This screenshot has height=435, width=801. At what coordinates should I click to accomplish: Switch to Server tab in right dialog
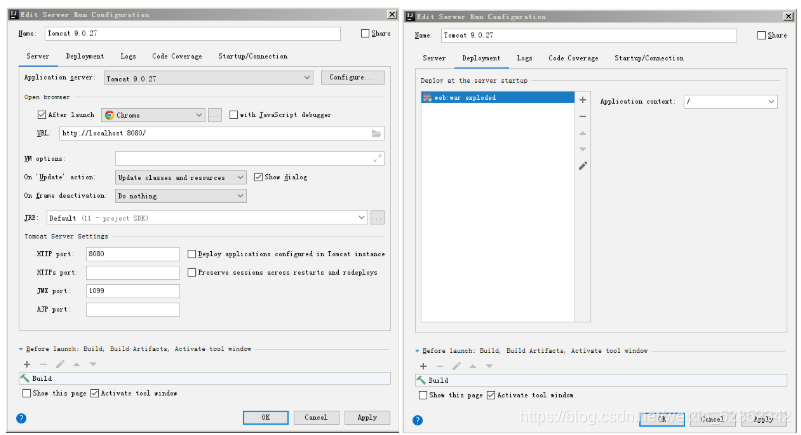(434, 58)
